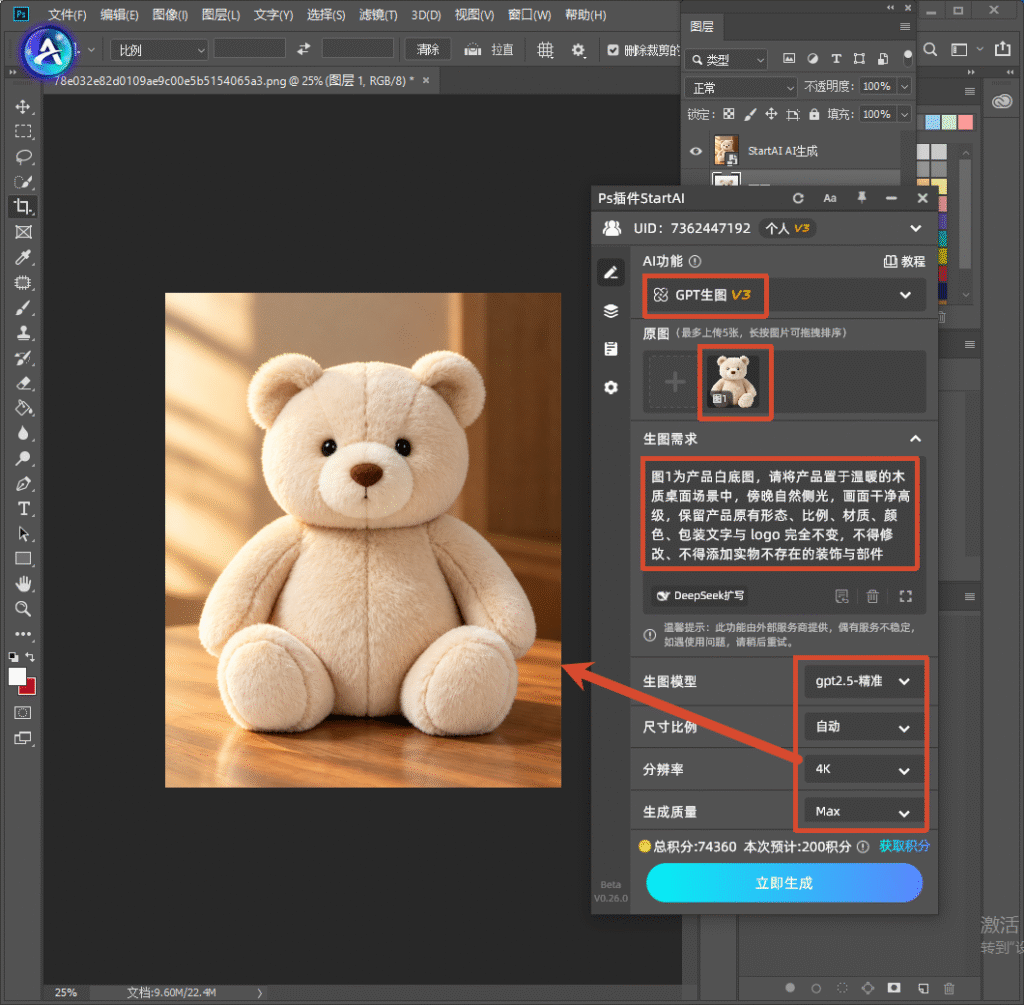Click the foreground color swatch
The width and height of the screenshot is (1024, 1005).
(17, 677)
